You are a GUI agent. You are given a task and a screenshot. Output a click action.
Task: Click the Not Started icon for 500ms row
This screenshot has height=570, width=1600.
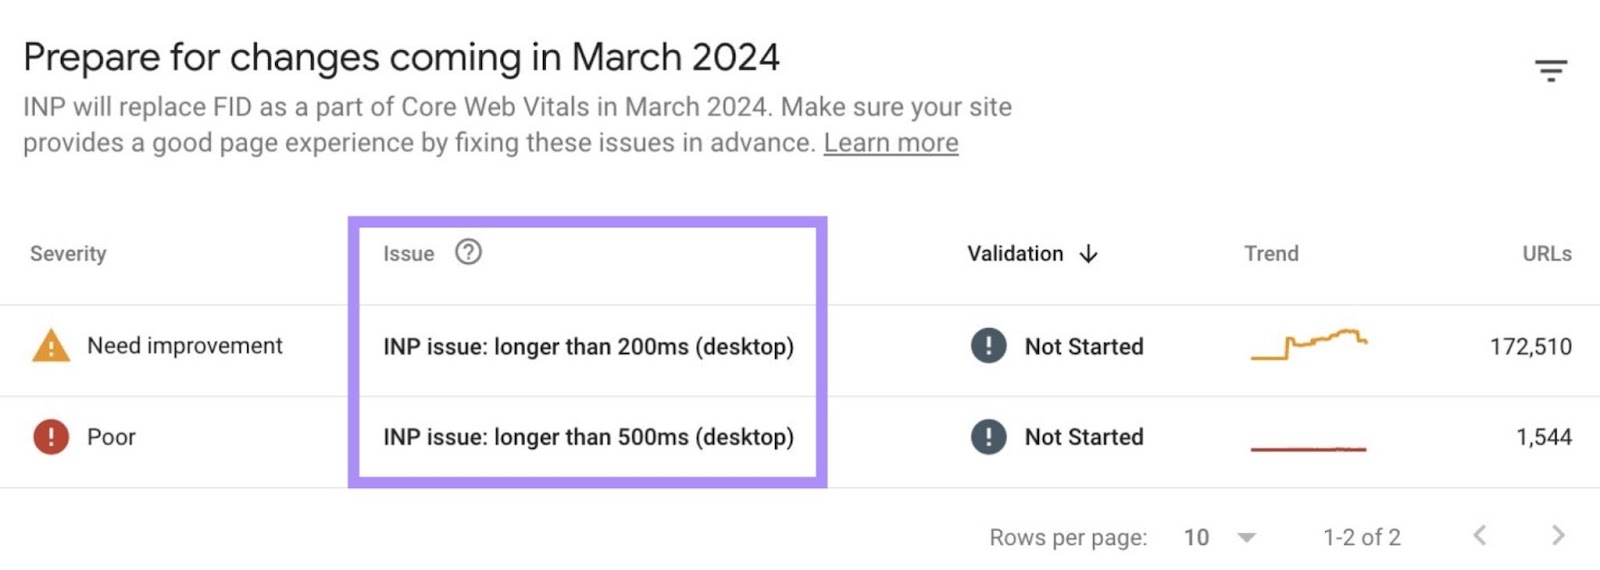[988, 437]
